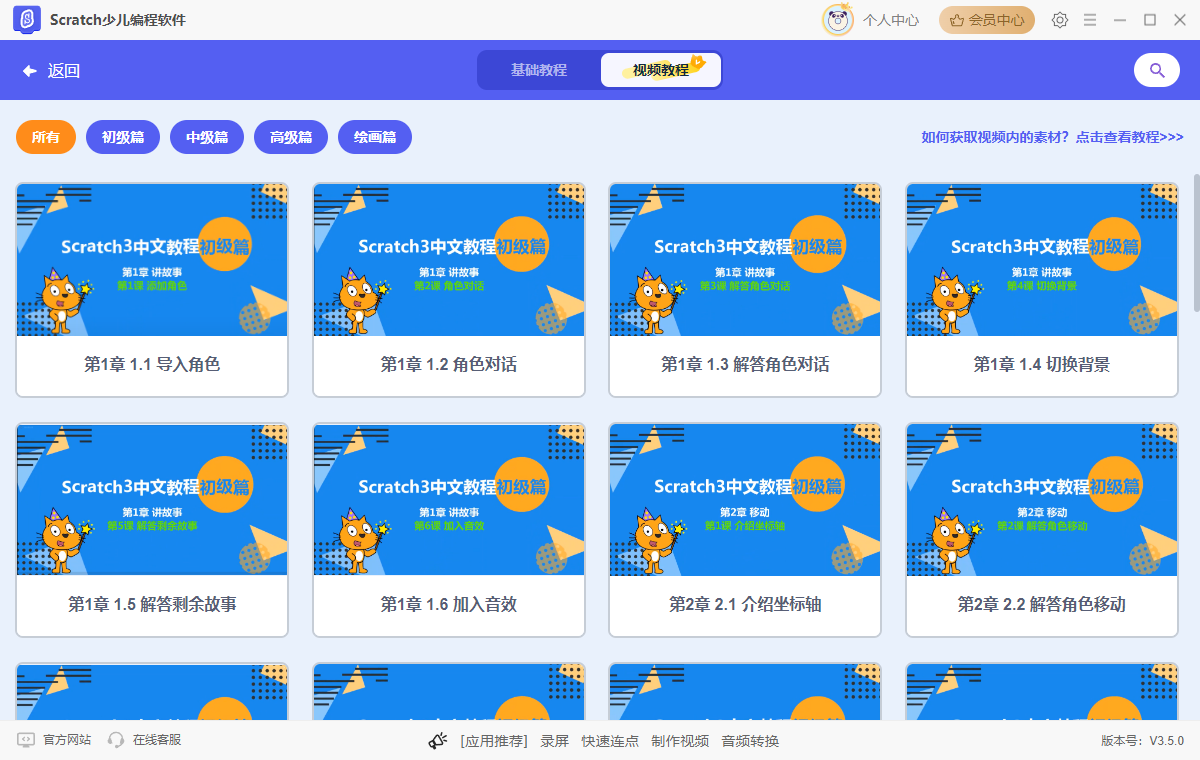Click the panda avatar icon
Screen dimensions: 1200x760
838,18
